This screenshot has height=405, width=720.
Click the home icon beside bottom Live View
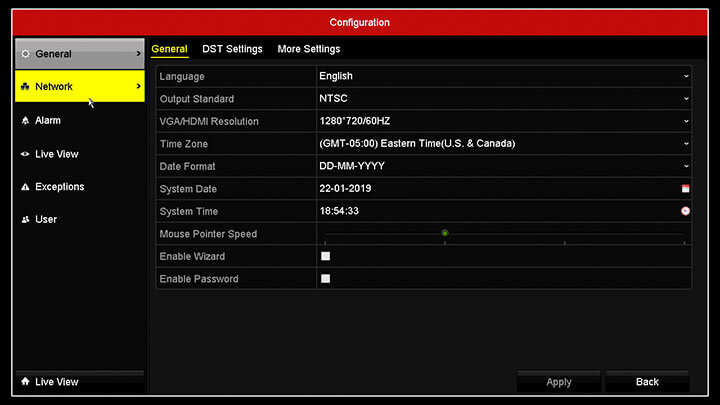click(x=25, y=382)
